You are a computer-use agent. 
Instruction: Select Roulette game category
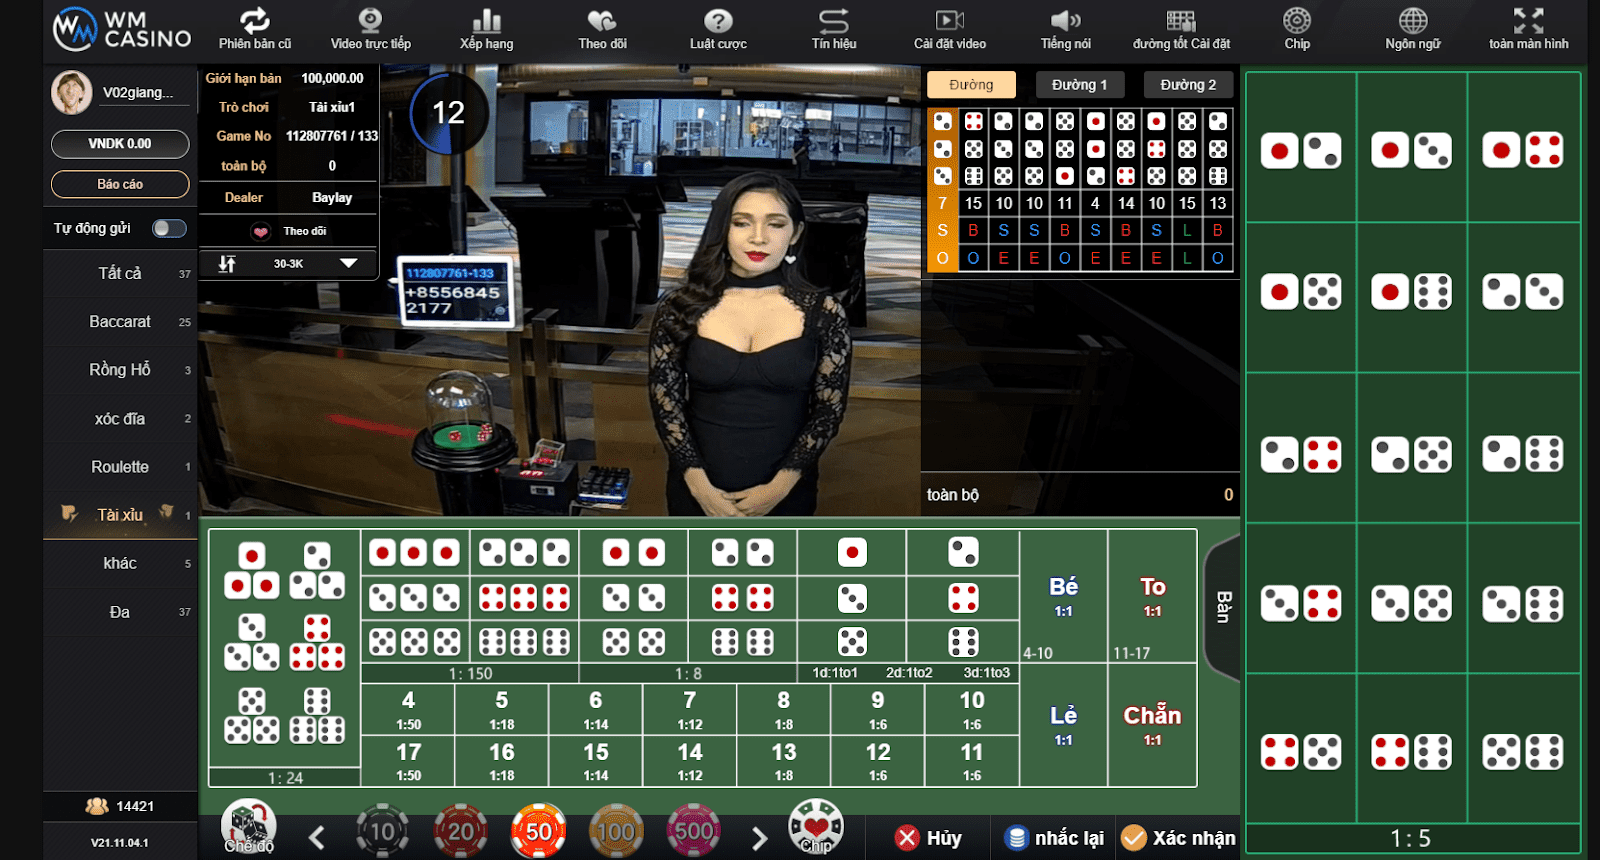point(120,467)
